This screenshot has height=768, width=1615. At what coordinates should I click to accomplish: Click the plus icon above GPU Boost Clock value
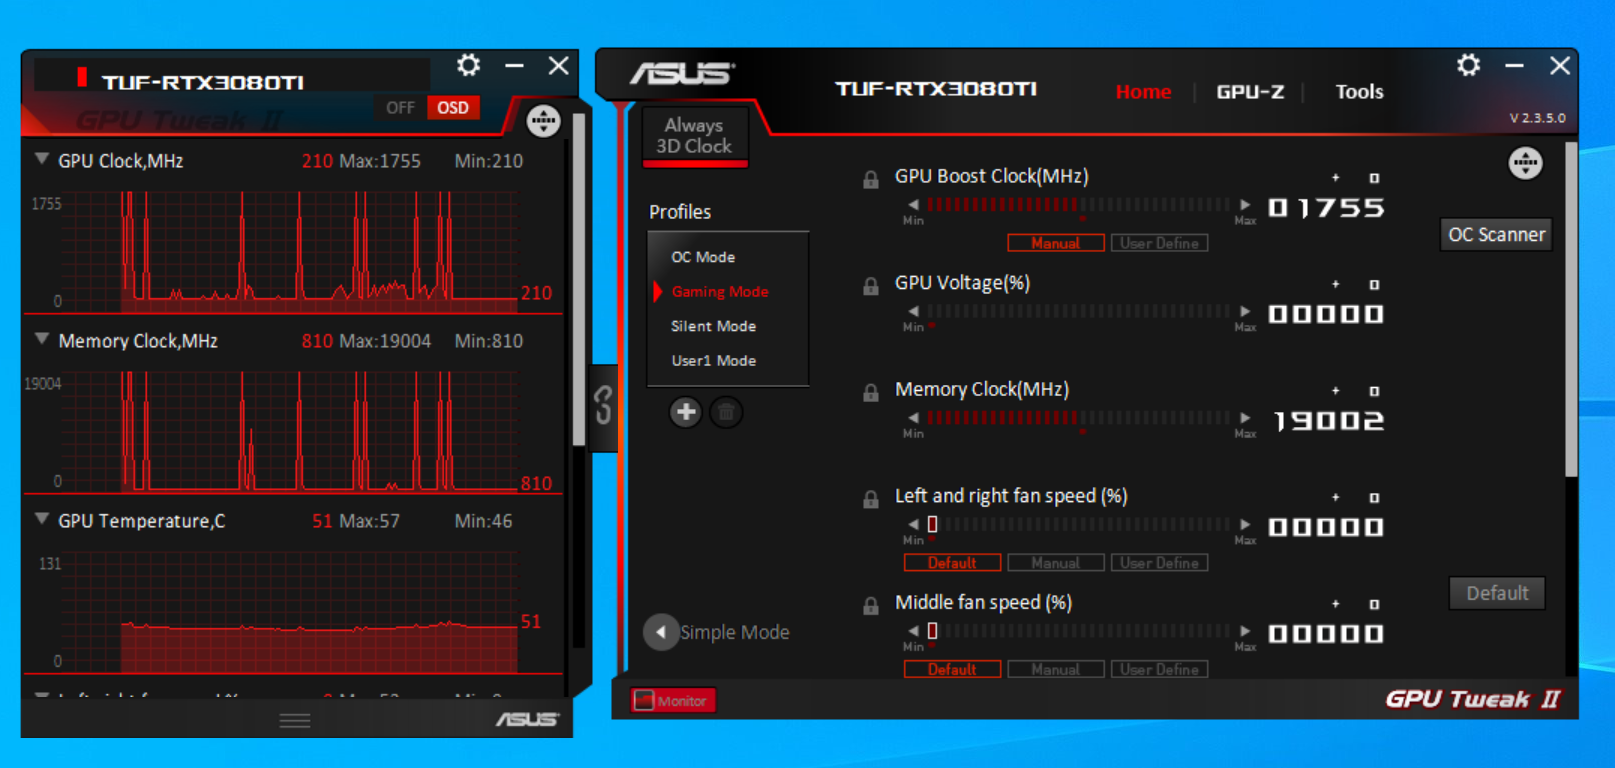(x=1335, y=178)
